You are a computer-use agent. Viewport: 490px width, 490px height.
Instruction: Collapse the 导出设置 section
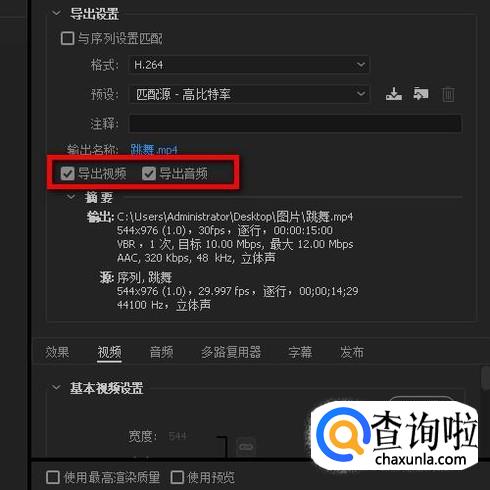pyautogui.click(x=56, y=13)
